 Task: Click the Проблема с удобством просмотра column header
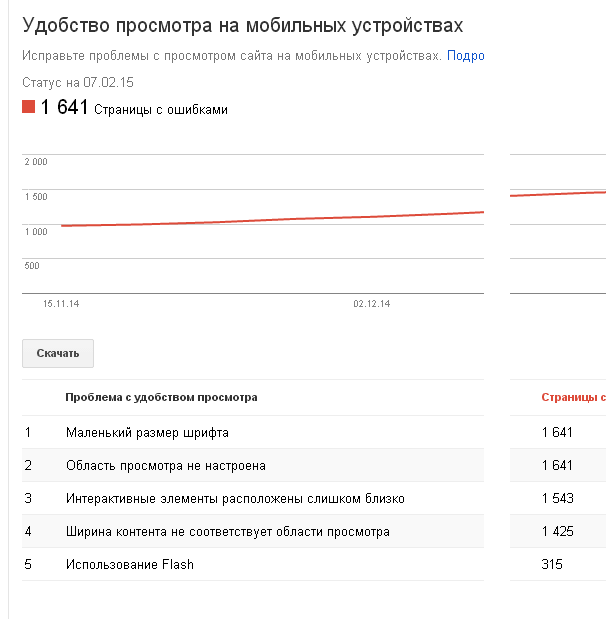click(161, 397)
